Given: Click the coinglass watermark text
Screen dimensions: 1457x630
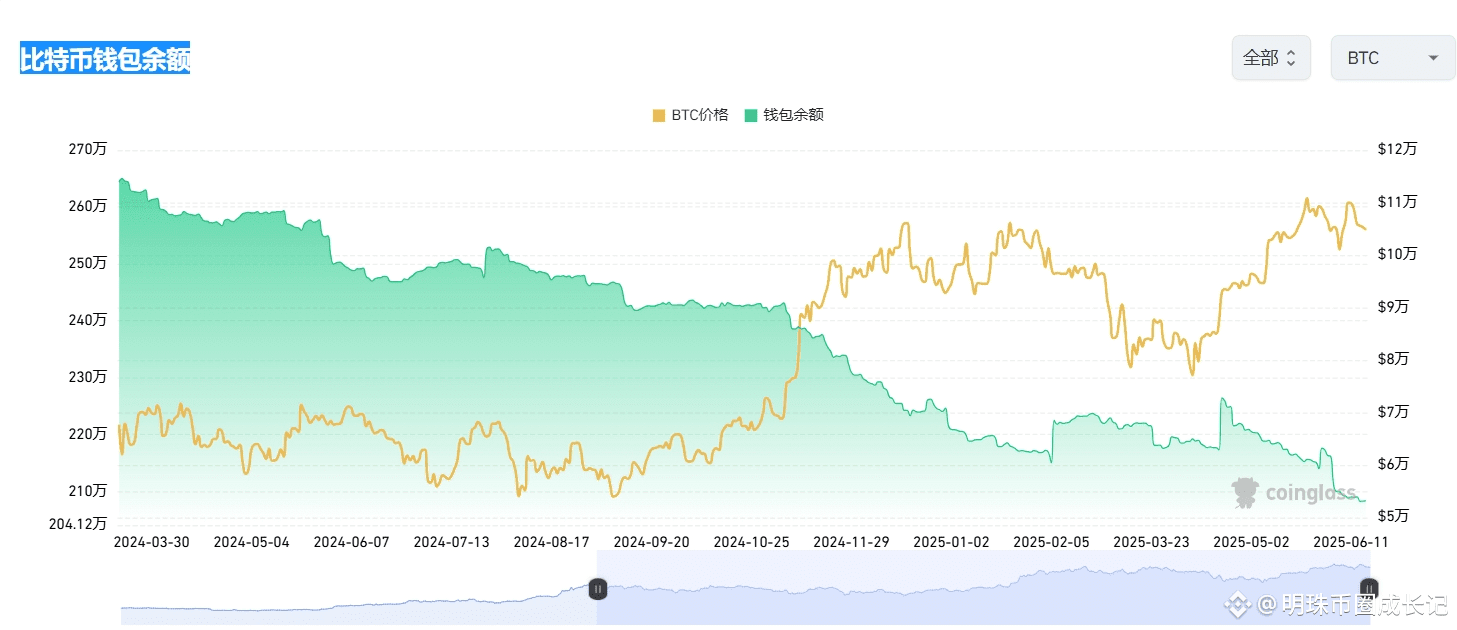Looking at the screenshot, I should coord(1309,493).
